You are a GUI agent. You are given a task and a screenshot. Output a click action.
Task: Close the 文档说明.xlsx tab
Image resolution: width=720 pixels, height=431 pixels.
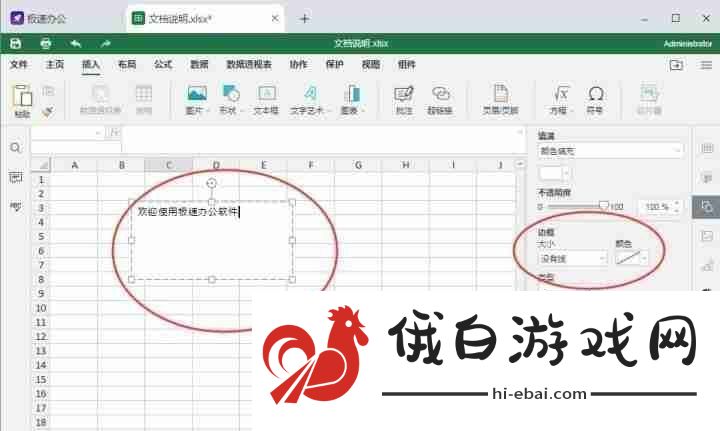[x=275, y=18]
